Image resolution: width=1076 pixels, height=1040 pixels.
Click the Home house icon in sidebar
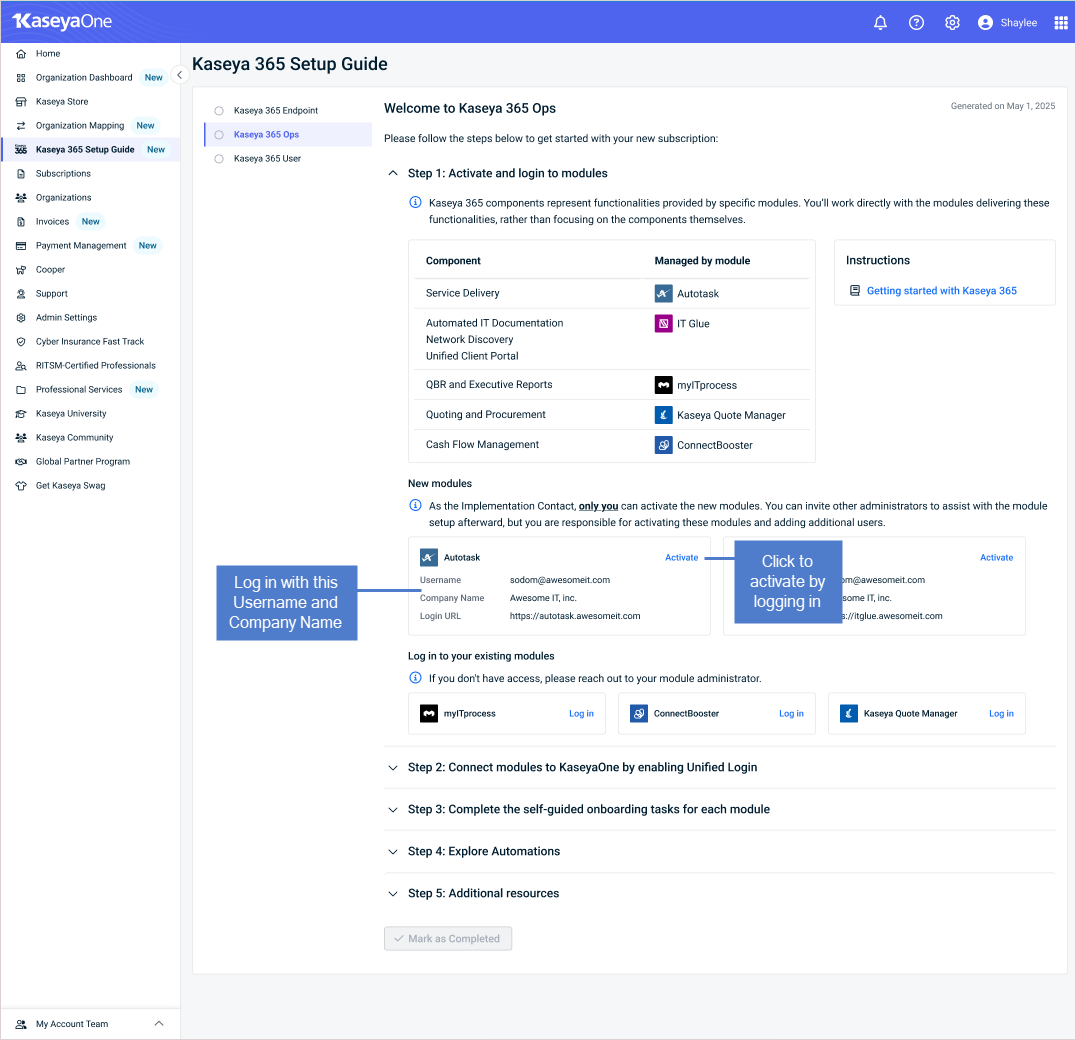coord(21,54)
